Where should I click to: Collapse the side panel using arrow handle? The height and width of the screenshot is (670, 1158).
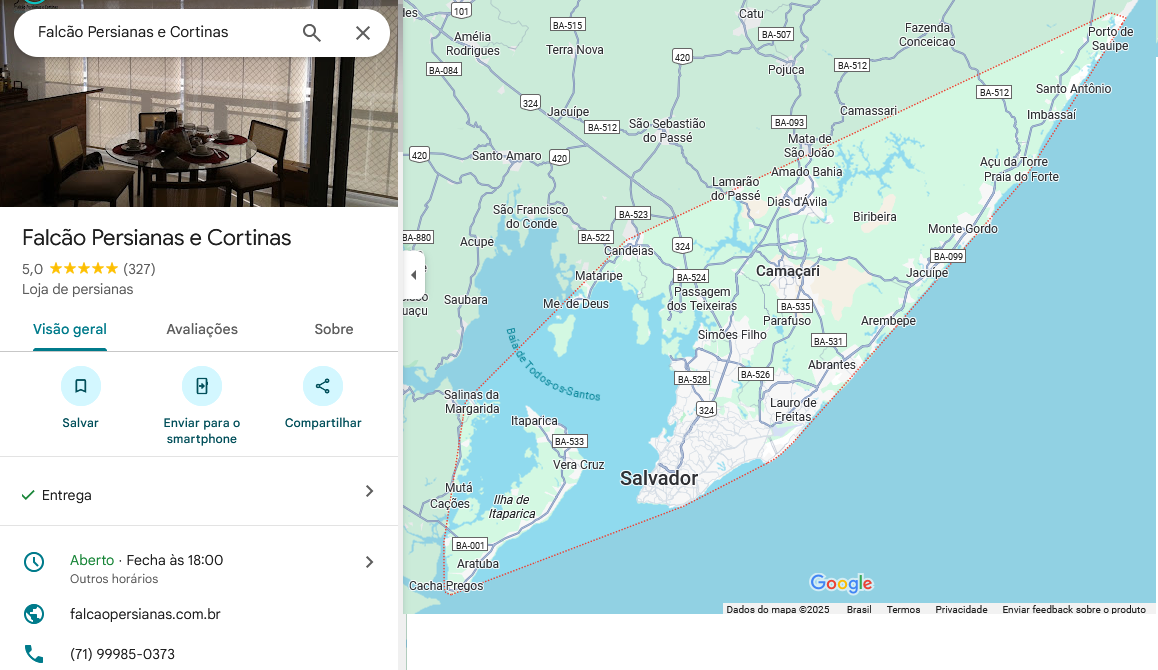413,275
